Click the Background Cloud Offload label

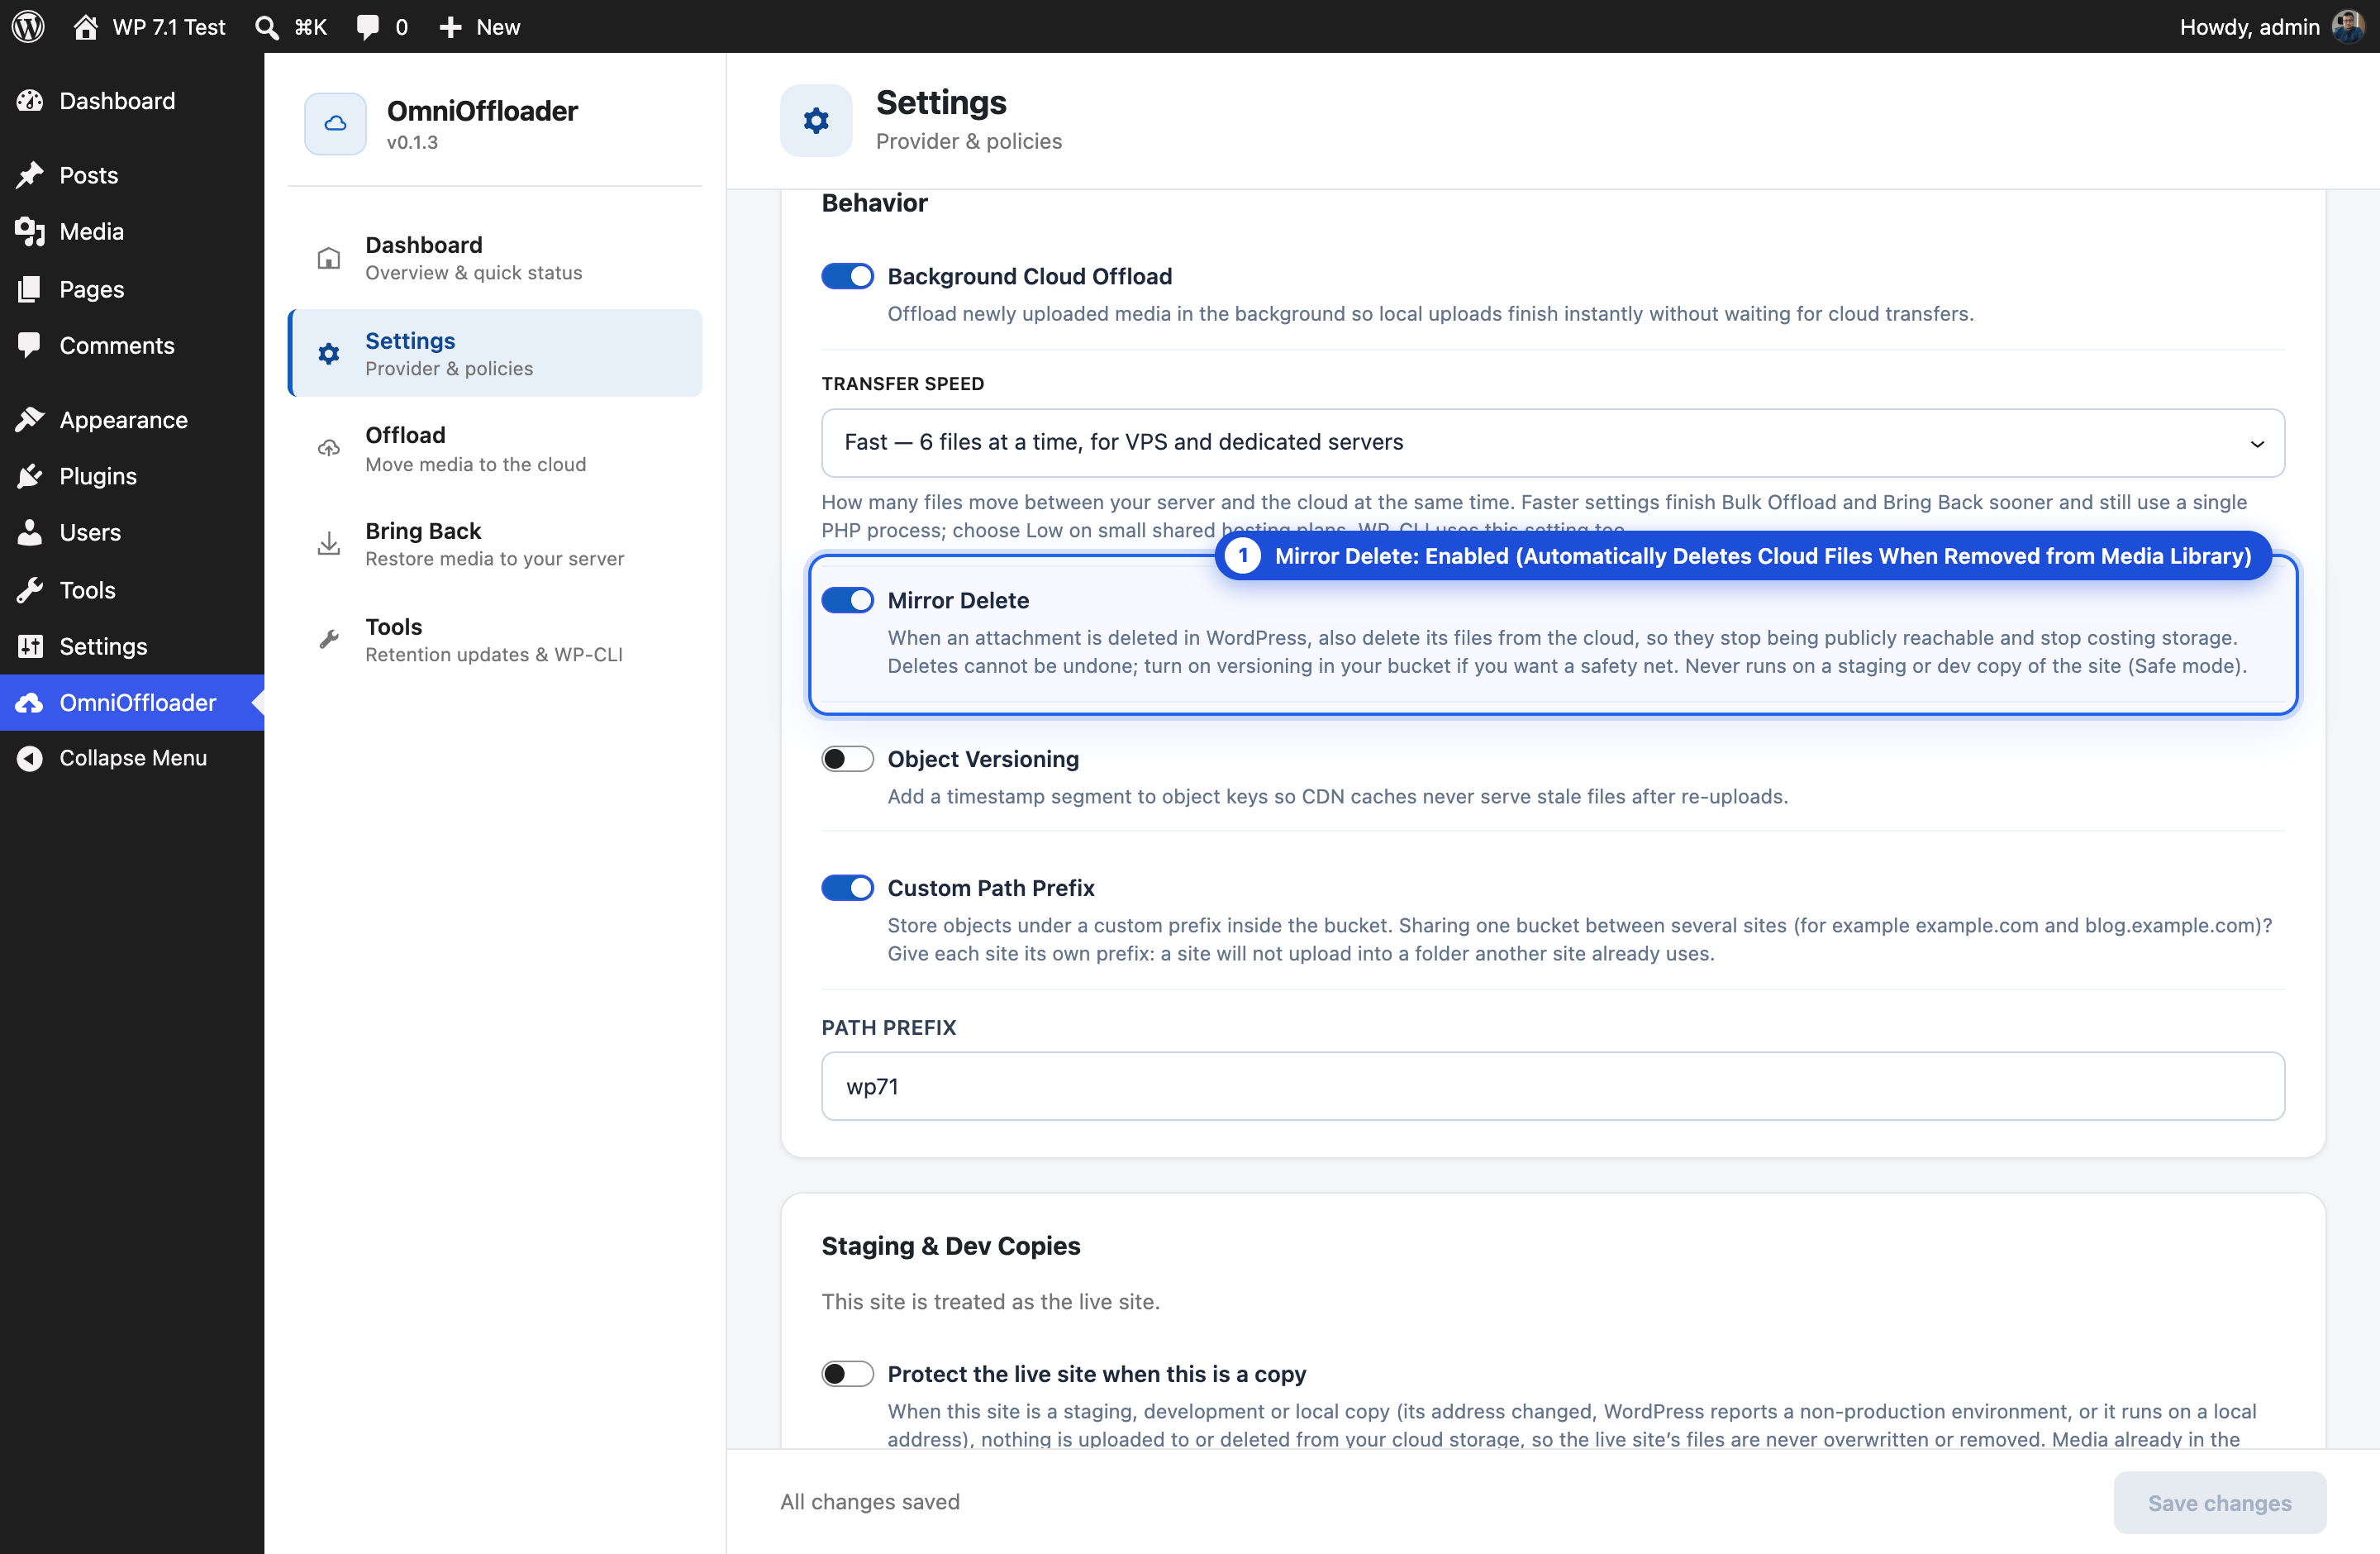pyautogui.click(x=1030, y=276)
